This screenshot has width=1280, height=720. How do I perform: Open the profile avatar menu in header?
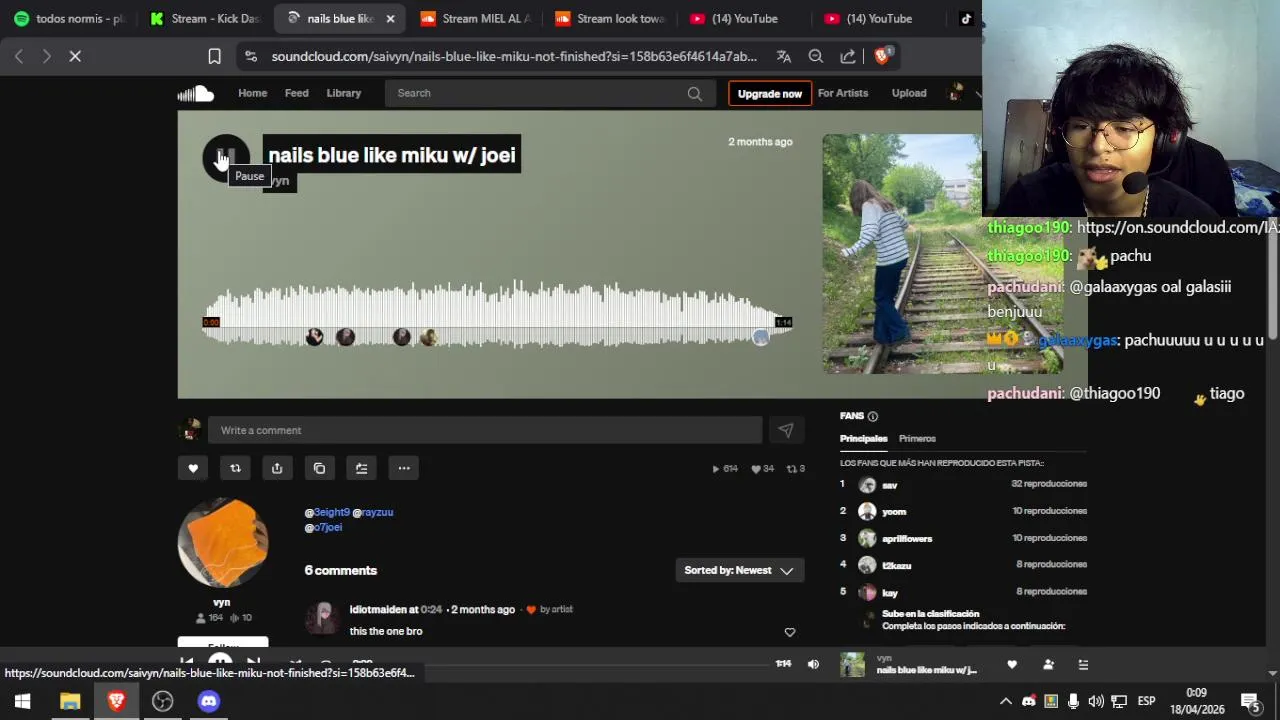point(957,93)
